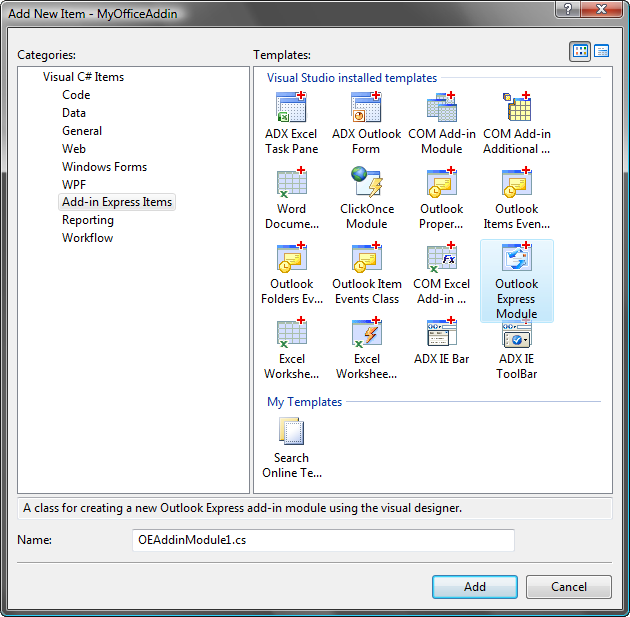Select the Add-in Express Items category
630x617 pixels.
(117, 202)
